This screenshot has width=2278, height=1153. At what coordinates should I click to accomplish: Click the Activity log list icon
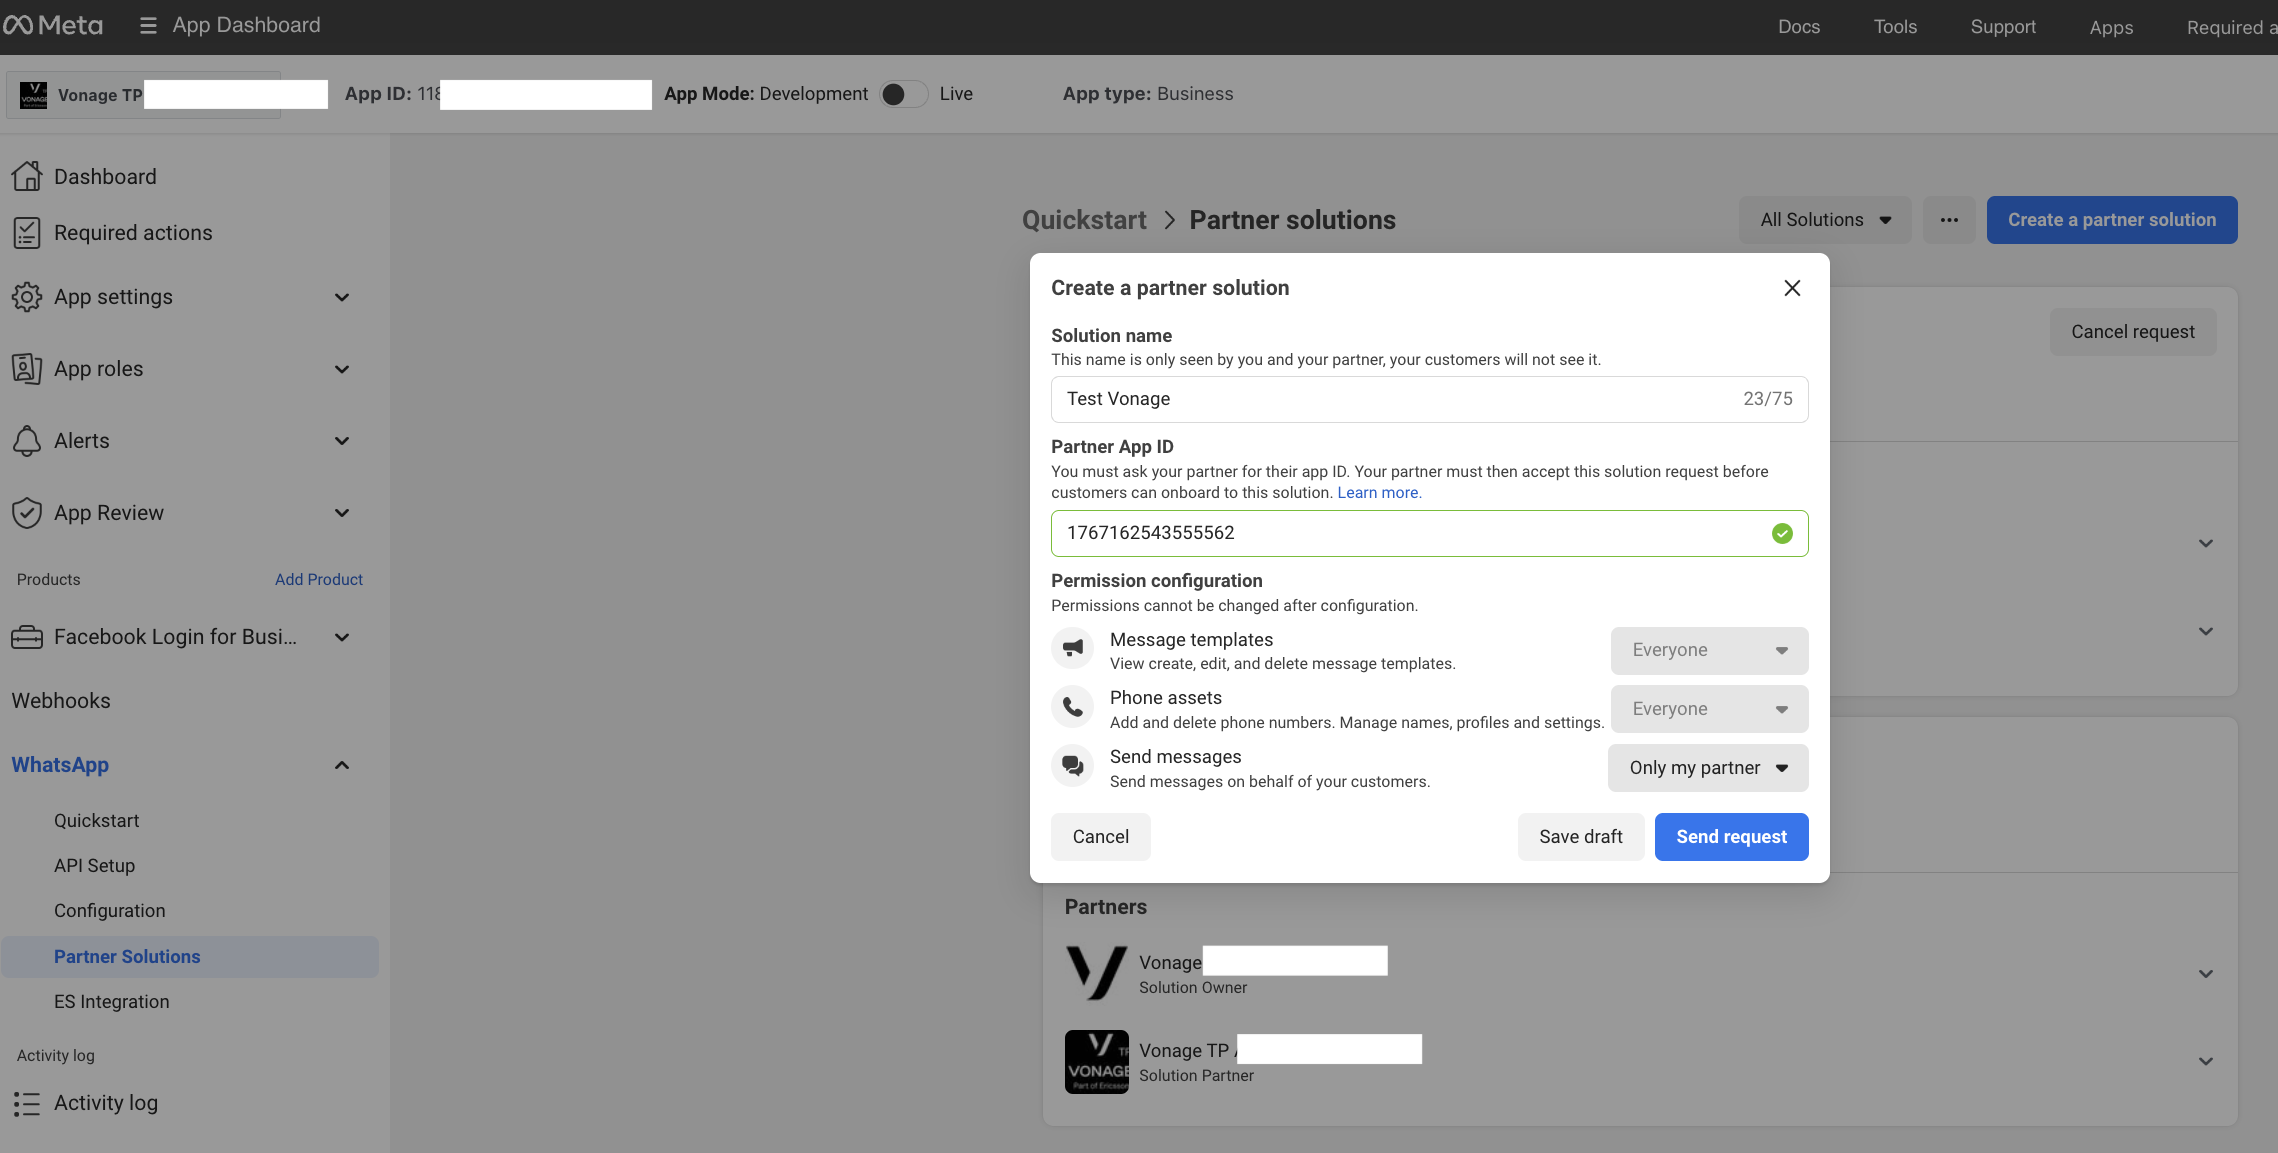[27, 1103]
